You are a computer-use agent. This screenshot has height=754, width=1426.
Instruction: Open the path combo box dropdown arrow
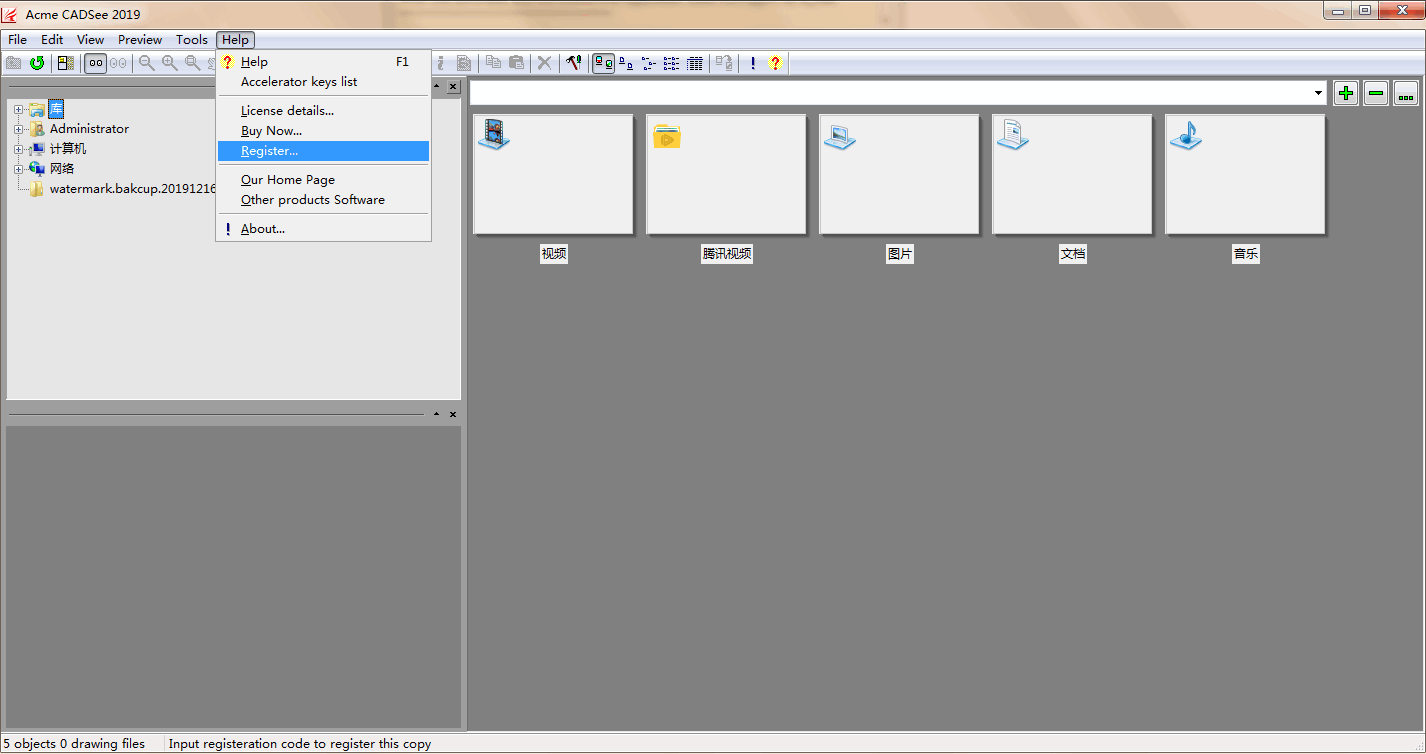[1319, 93]
